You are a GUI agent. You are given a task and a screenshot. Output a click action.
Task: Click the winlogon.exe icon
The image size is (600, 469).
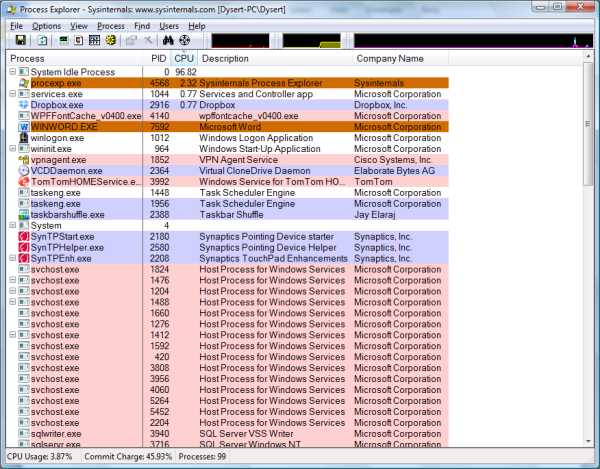pyautogui.click(x=24, y=138)
